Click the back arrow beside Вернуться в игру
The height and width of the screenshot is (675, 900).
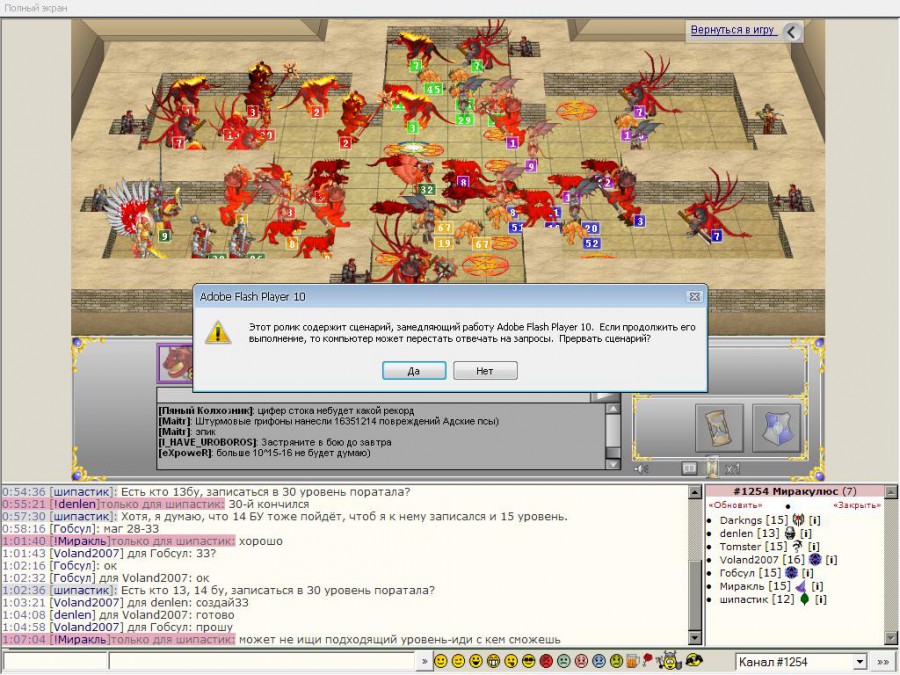pyautogui.click(x=792, y=32)
